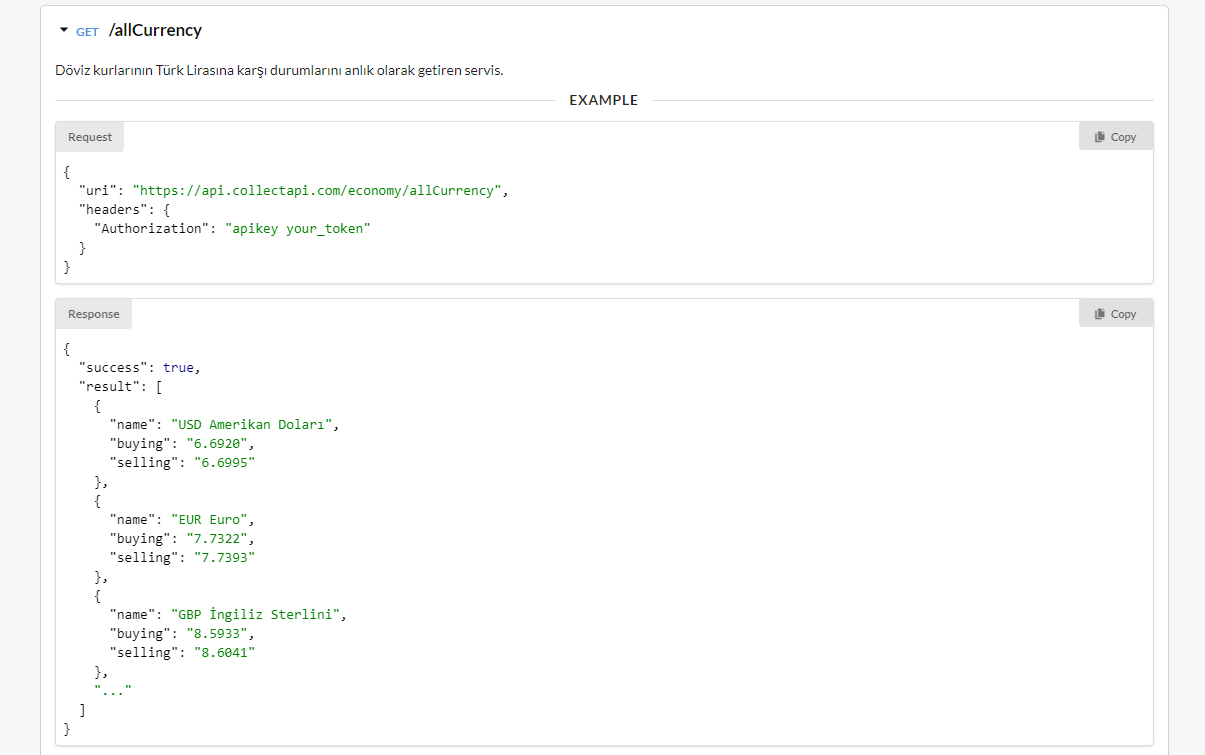
Task: Click the GBP selling value "8.6041"
Action: click(225, 652)
